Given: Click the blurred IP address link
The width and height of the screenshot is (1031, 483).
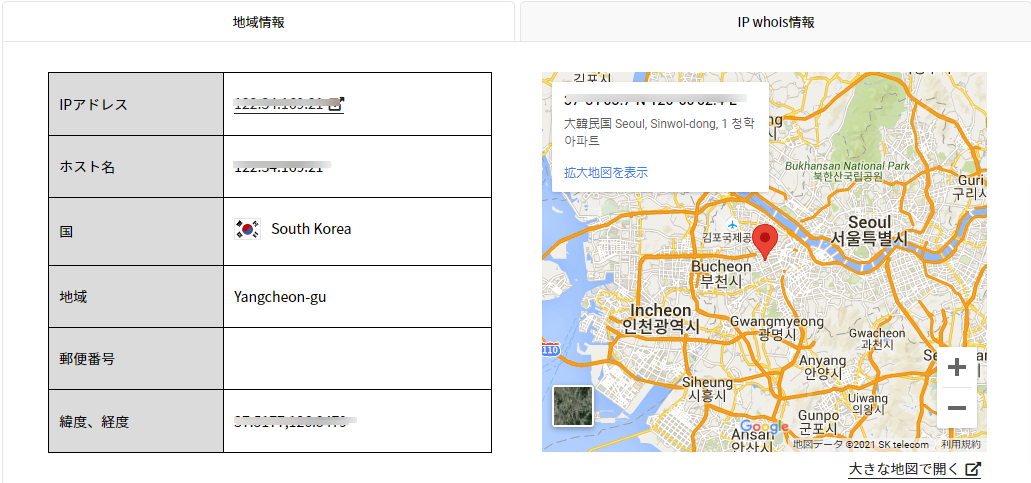Looking at the screenshot, I should (279, 104).
